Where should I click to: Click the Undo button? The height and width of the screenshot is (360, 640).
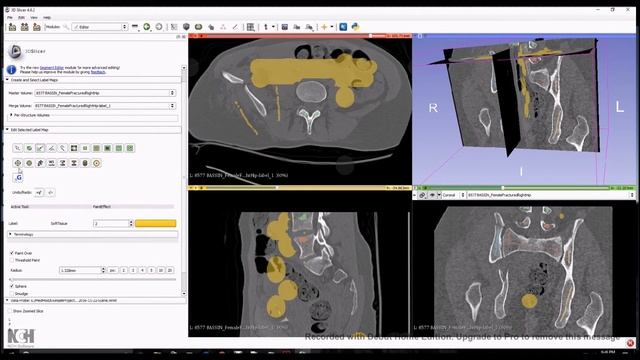[x=39, y=192]
